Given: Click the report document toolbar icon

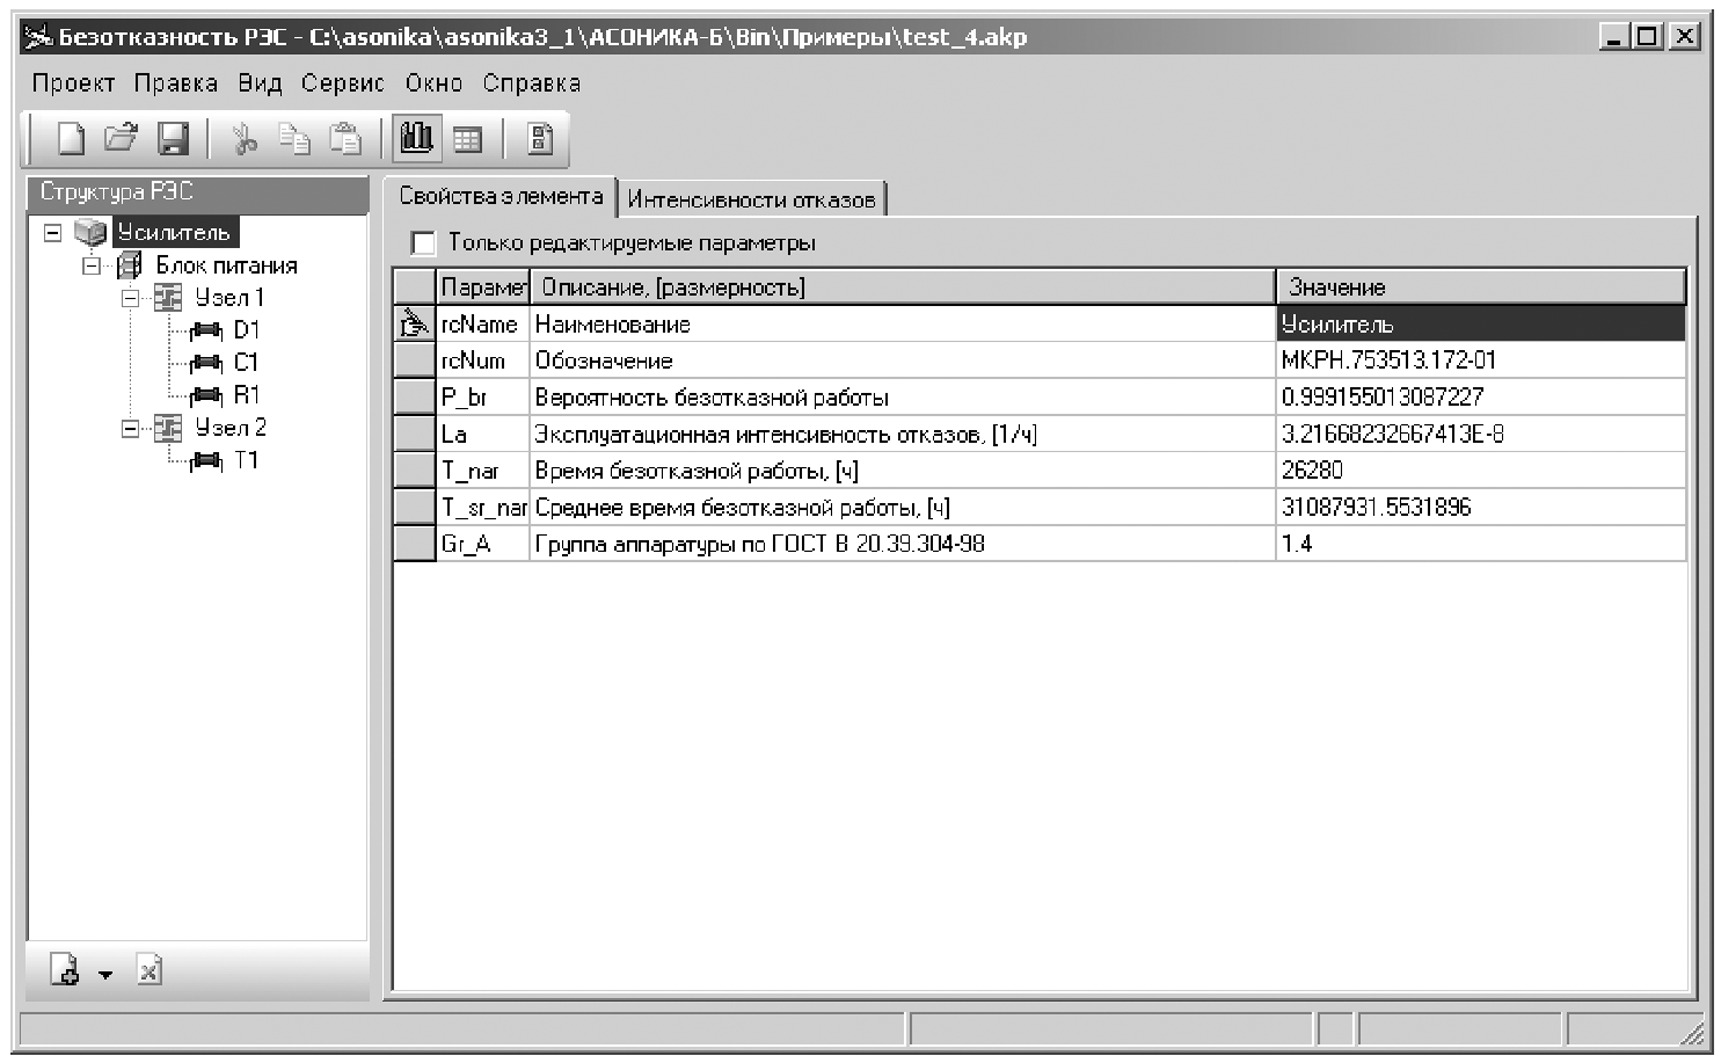Looking at the screenshot, I should point(540,139).
